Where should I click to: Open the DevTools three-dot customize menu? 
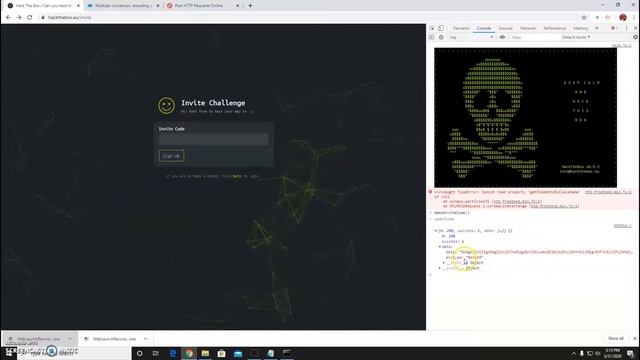[x=627, y=28]
